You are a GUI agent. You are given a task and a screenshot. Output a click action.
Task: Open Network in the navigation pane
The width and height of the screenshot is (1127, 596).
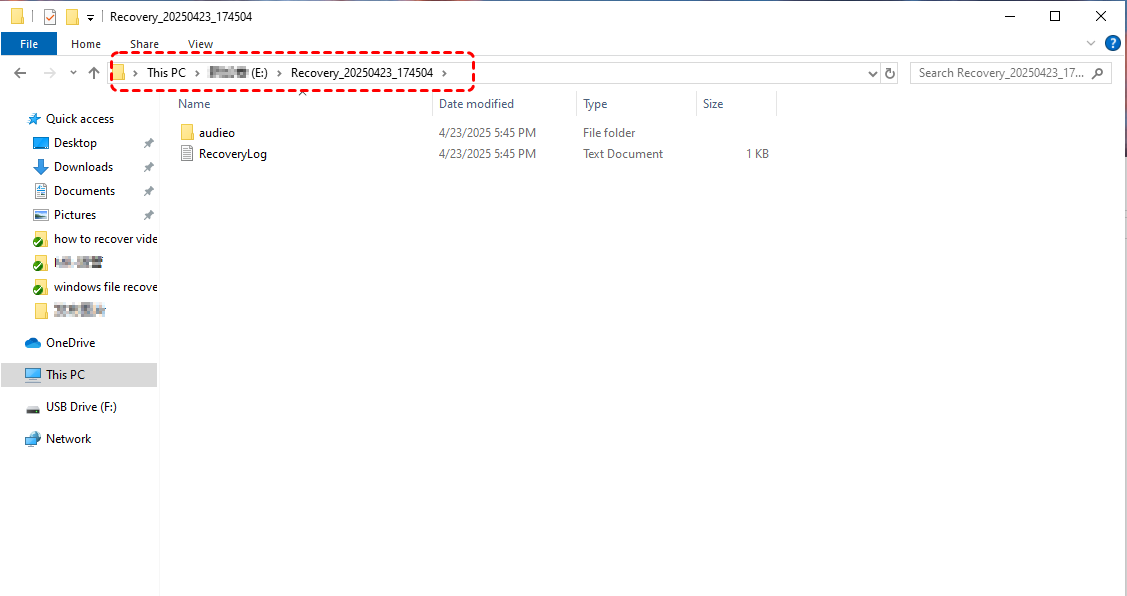68,439
